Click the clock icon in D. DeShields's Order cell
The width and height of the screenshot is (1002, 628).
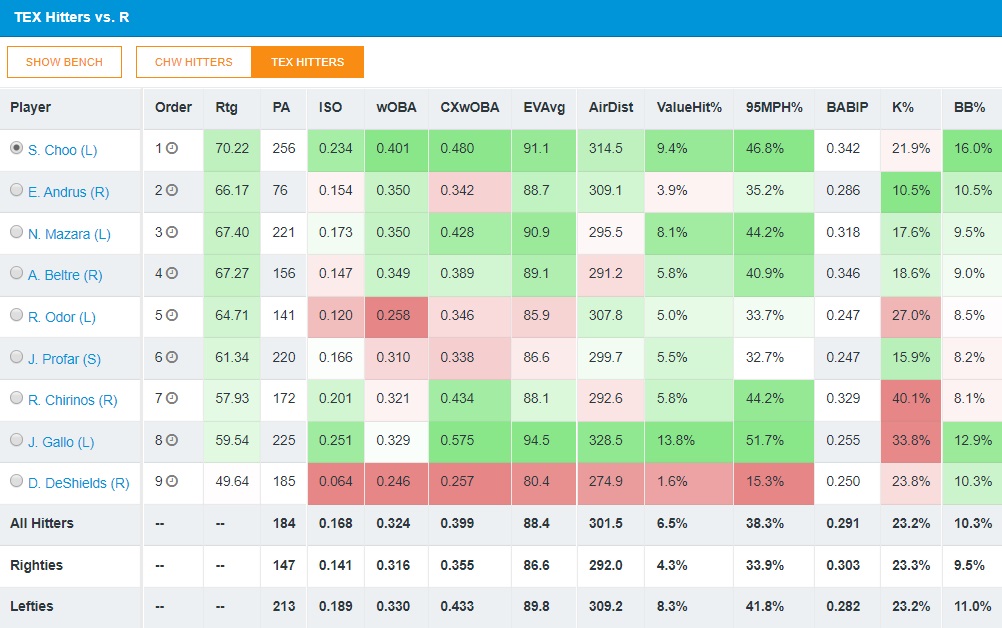point(172,482)
